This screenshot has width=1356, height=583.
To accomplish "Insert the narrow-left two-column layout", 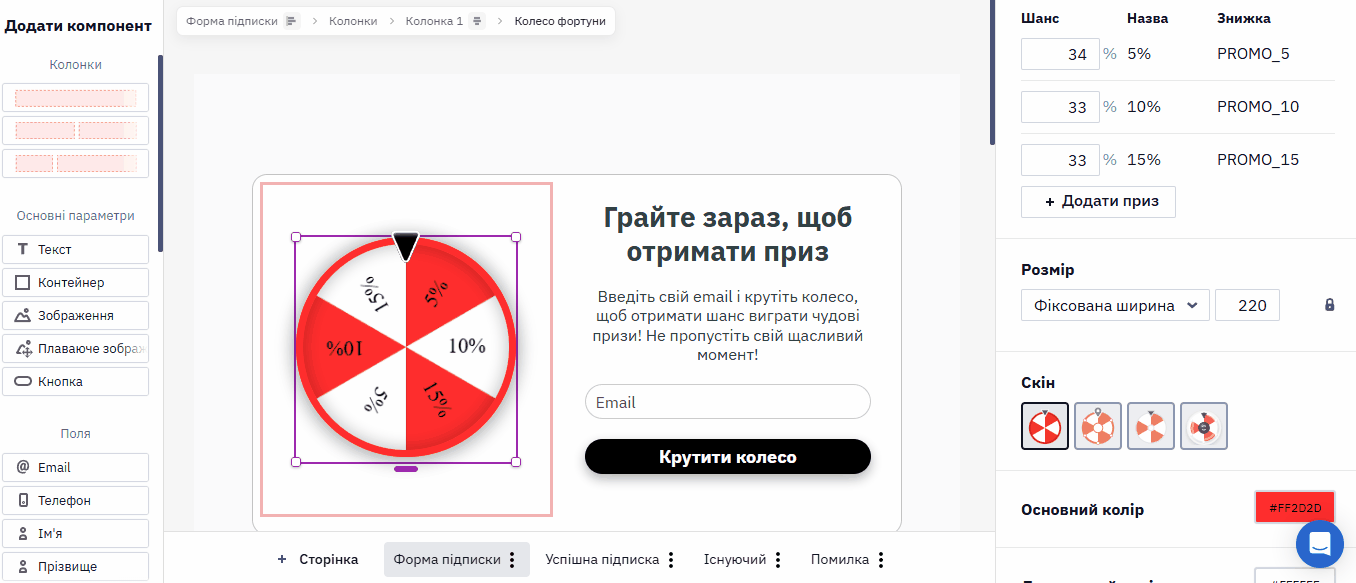I will tap(76, 163).
